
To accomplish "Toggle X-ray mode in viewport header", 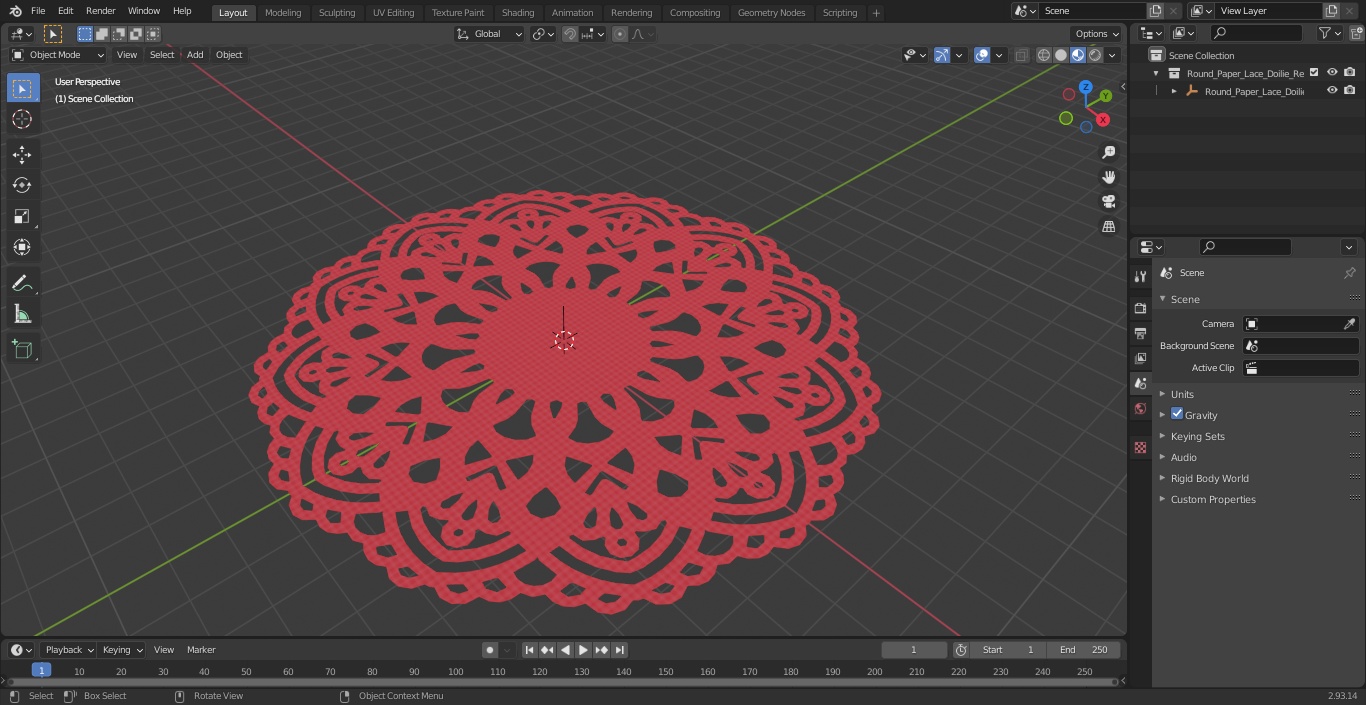I will click(x=1021, y=55).
